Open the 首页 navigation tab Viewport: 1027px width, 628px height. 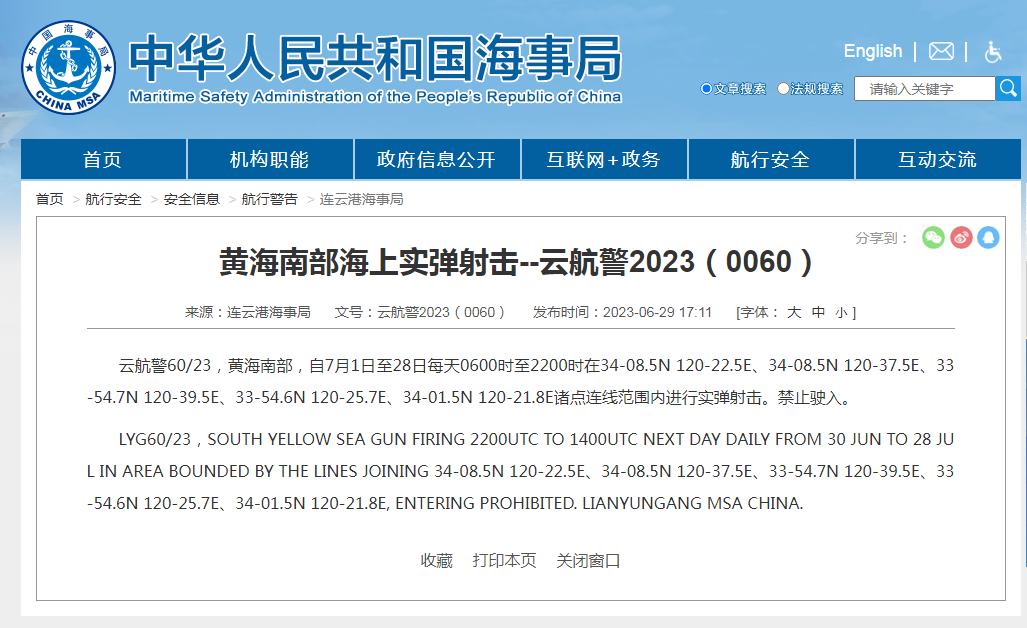[x=103, y=159]
